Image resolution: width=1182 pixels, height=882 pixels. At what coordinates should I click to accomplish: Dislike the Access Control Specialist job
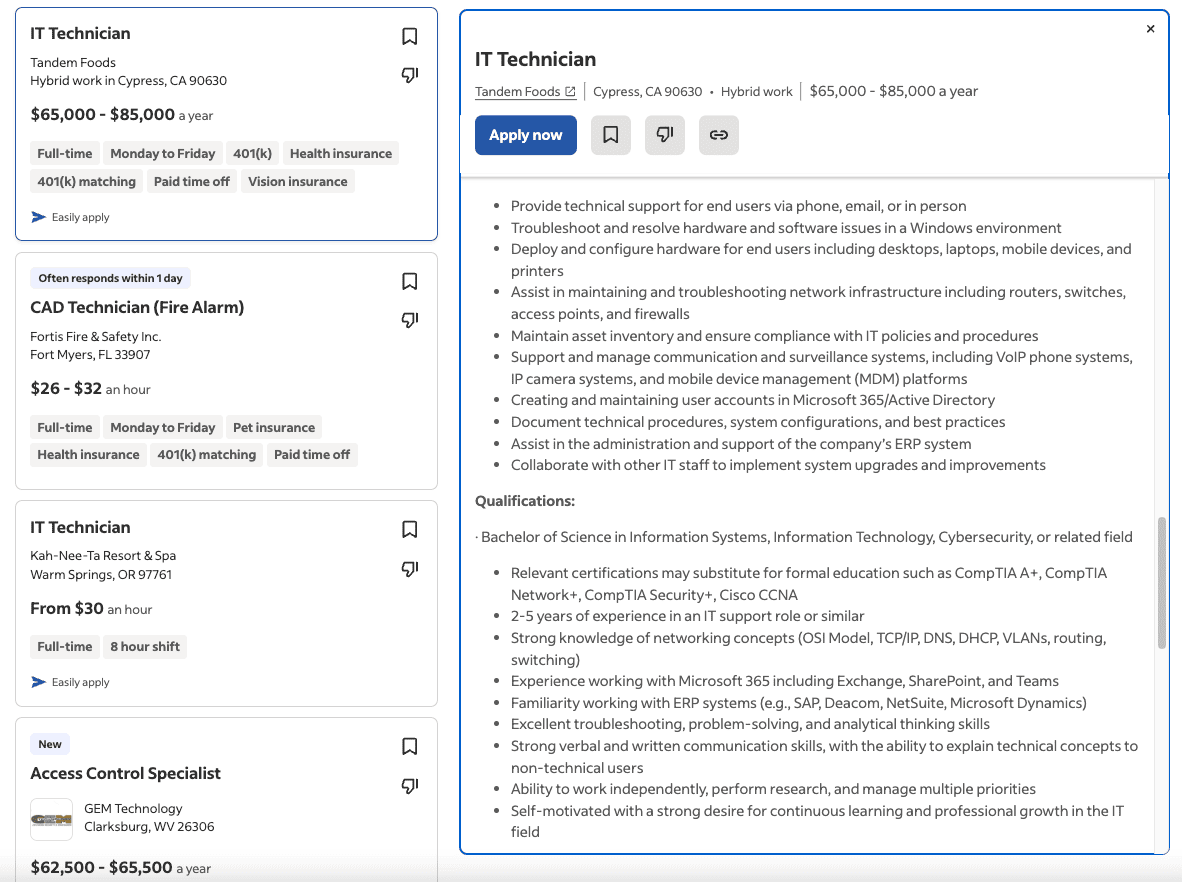[x=409, y=786]
